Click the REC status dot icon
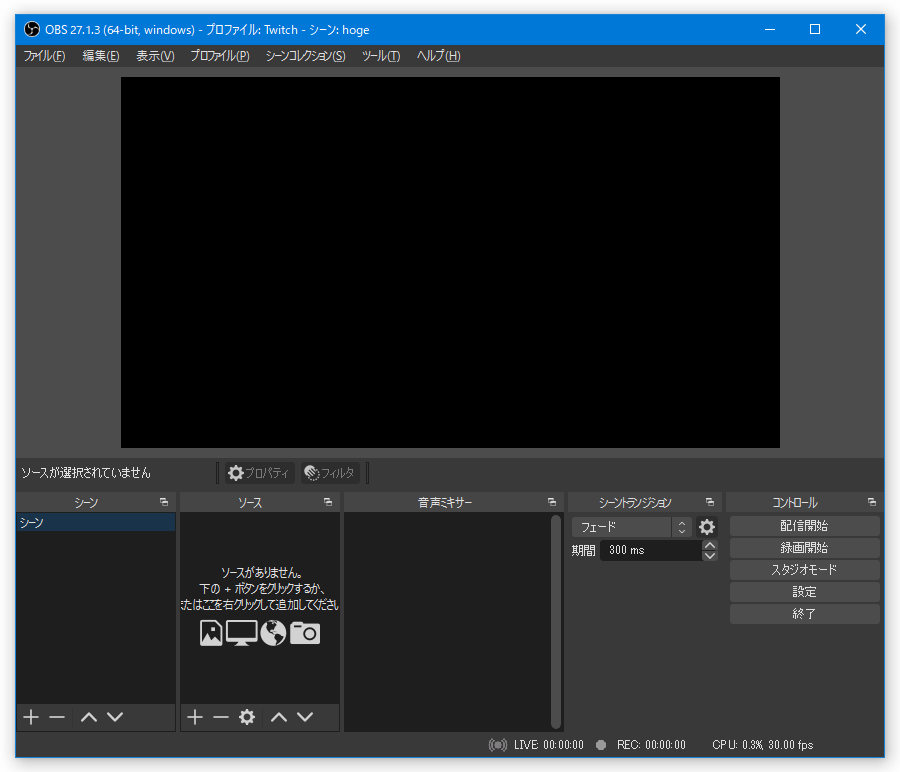 [601, 745]
